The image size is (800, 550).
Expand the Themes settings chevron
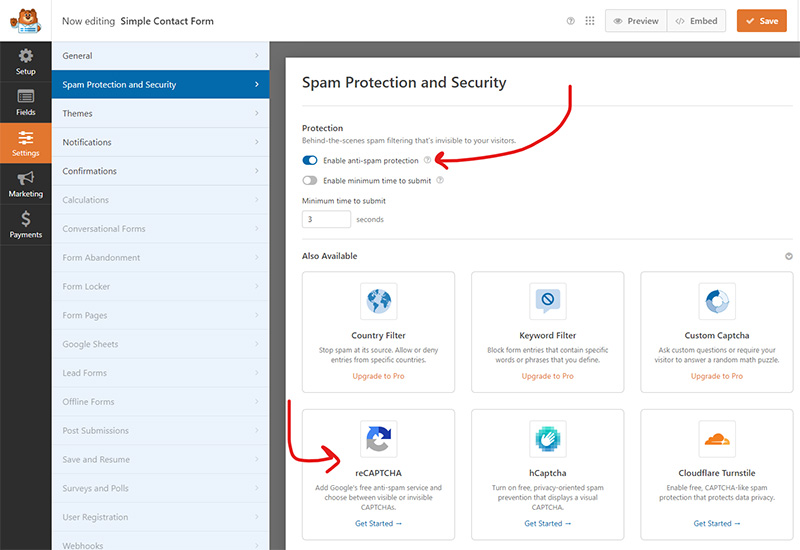257,113
